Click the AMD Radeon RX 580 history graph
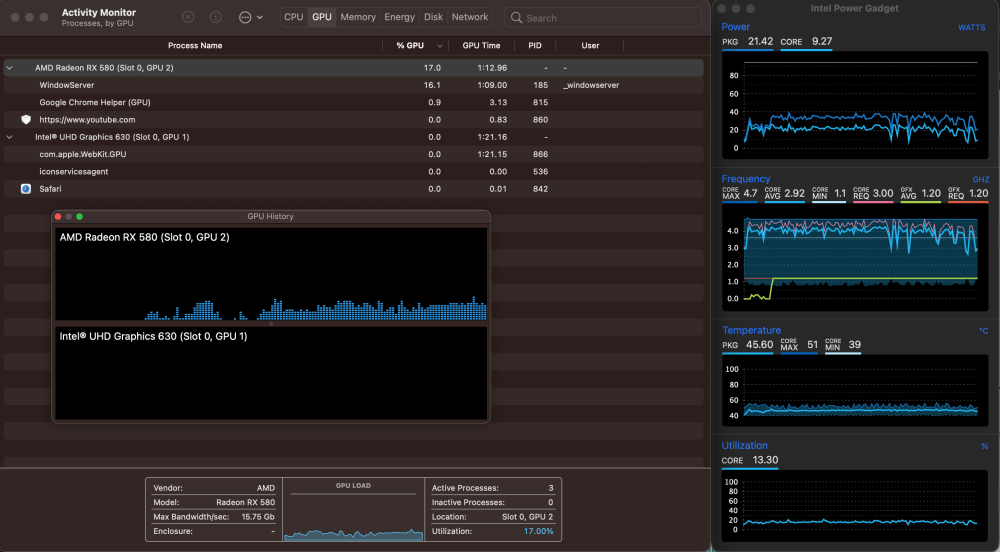This screenshot has height=552, width=1000. click(271, 274)
